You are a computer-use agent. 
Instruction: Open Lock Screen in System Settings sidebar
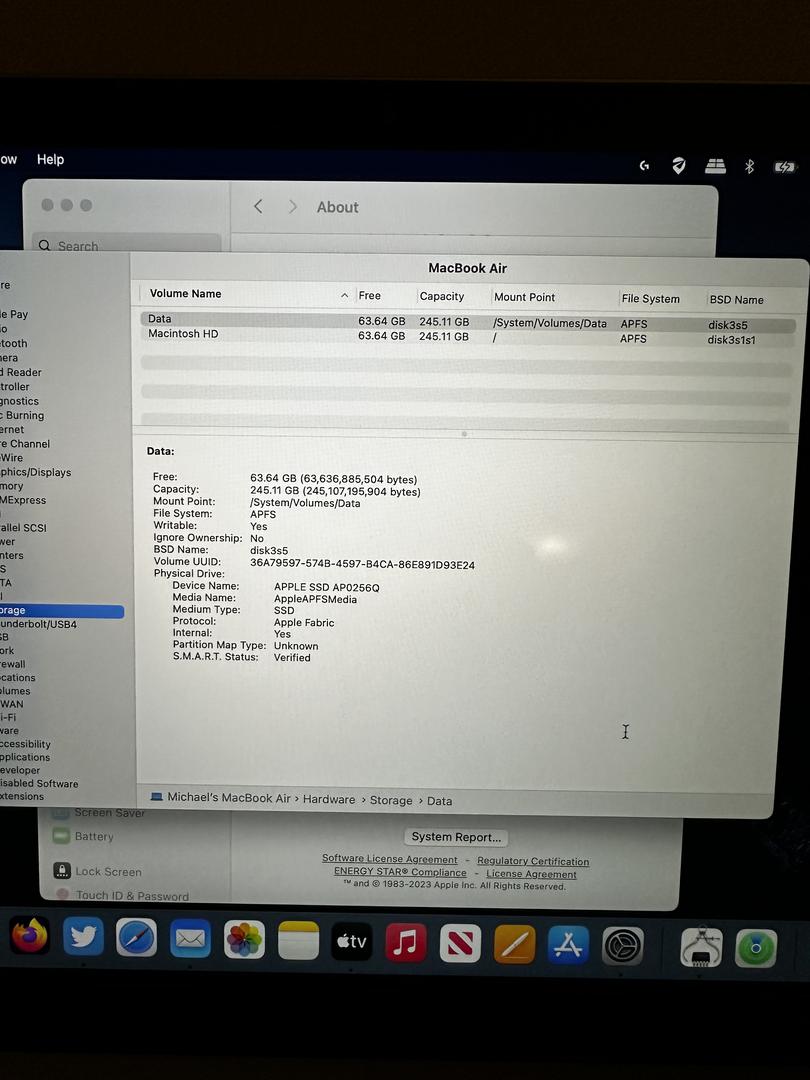108,871
